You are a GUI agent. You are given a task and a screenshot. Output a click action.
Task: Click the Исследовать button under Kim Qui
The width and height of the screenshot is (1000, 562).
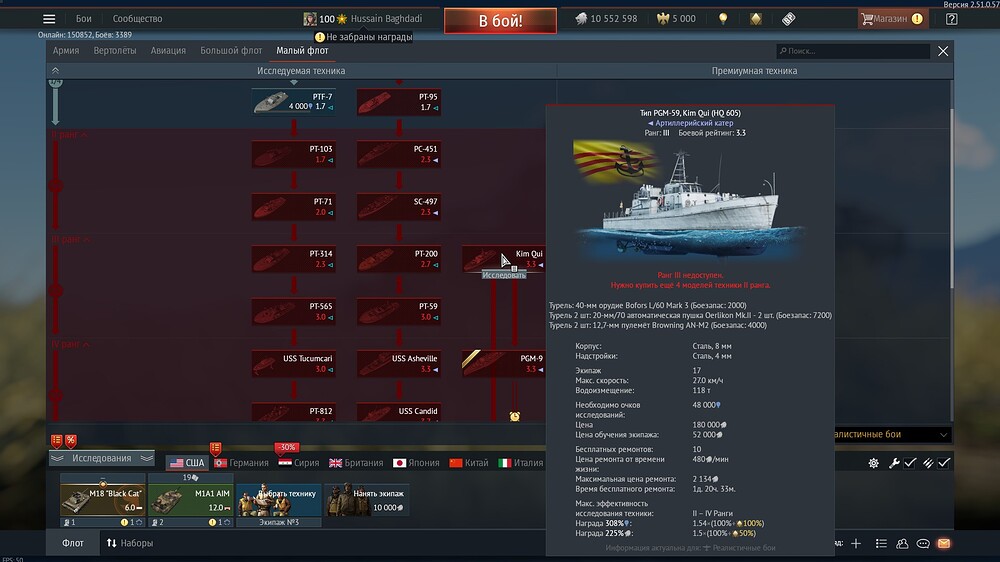pos(504,275)
